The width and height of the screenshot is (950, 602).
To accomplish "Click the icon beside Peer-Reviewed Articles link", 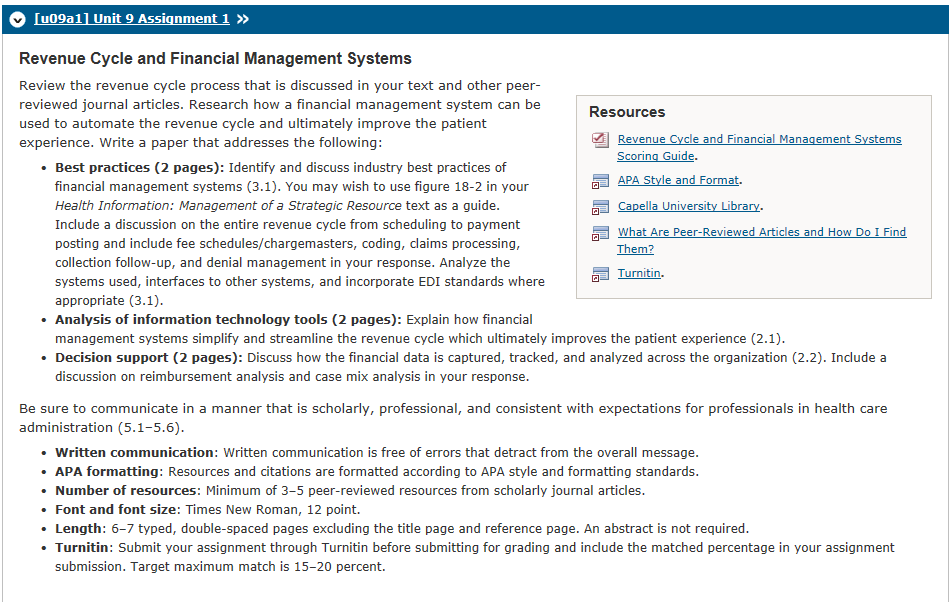I will [600, 233].
